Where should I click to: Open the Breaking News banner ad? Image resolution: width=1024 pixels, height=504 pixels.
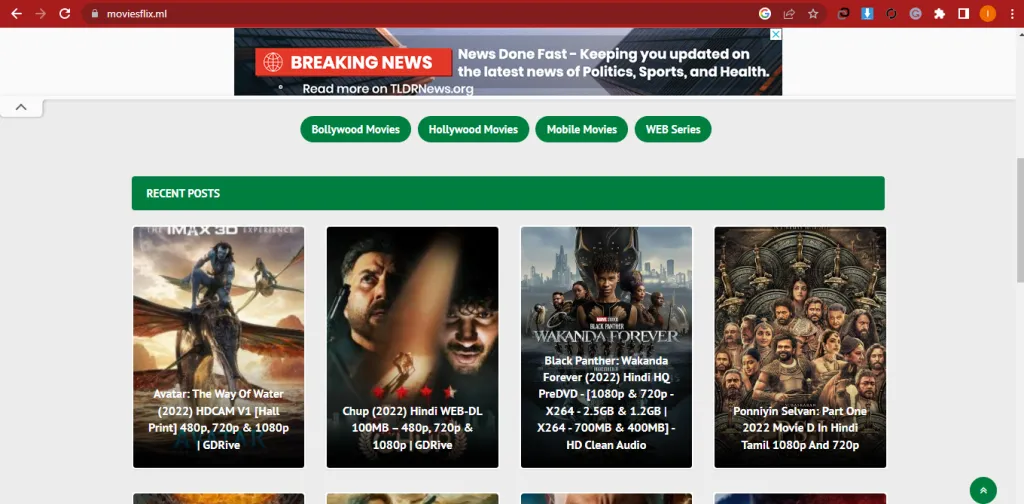507,62
